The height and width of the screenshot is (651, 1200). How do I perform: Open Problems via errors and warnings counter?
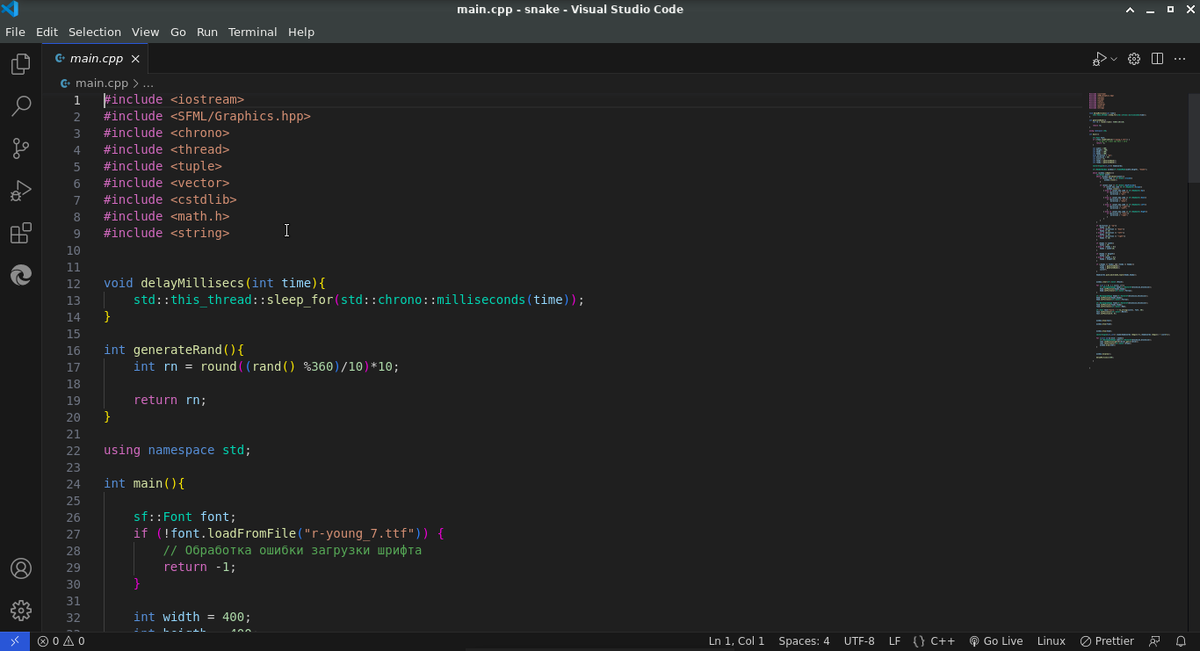click(61, 641)
